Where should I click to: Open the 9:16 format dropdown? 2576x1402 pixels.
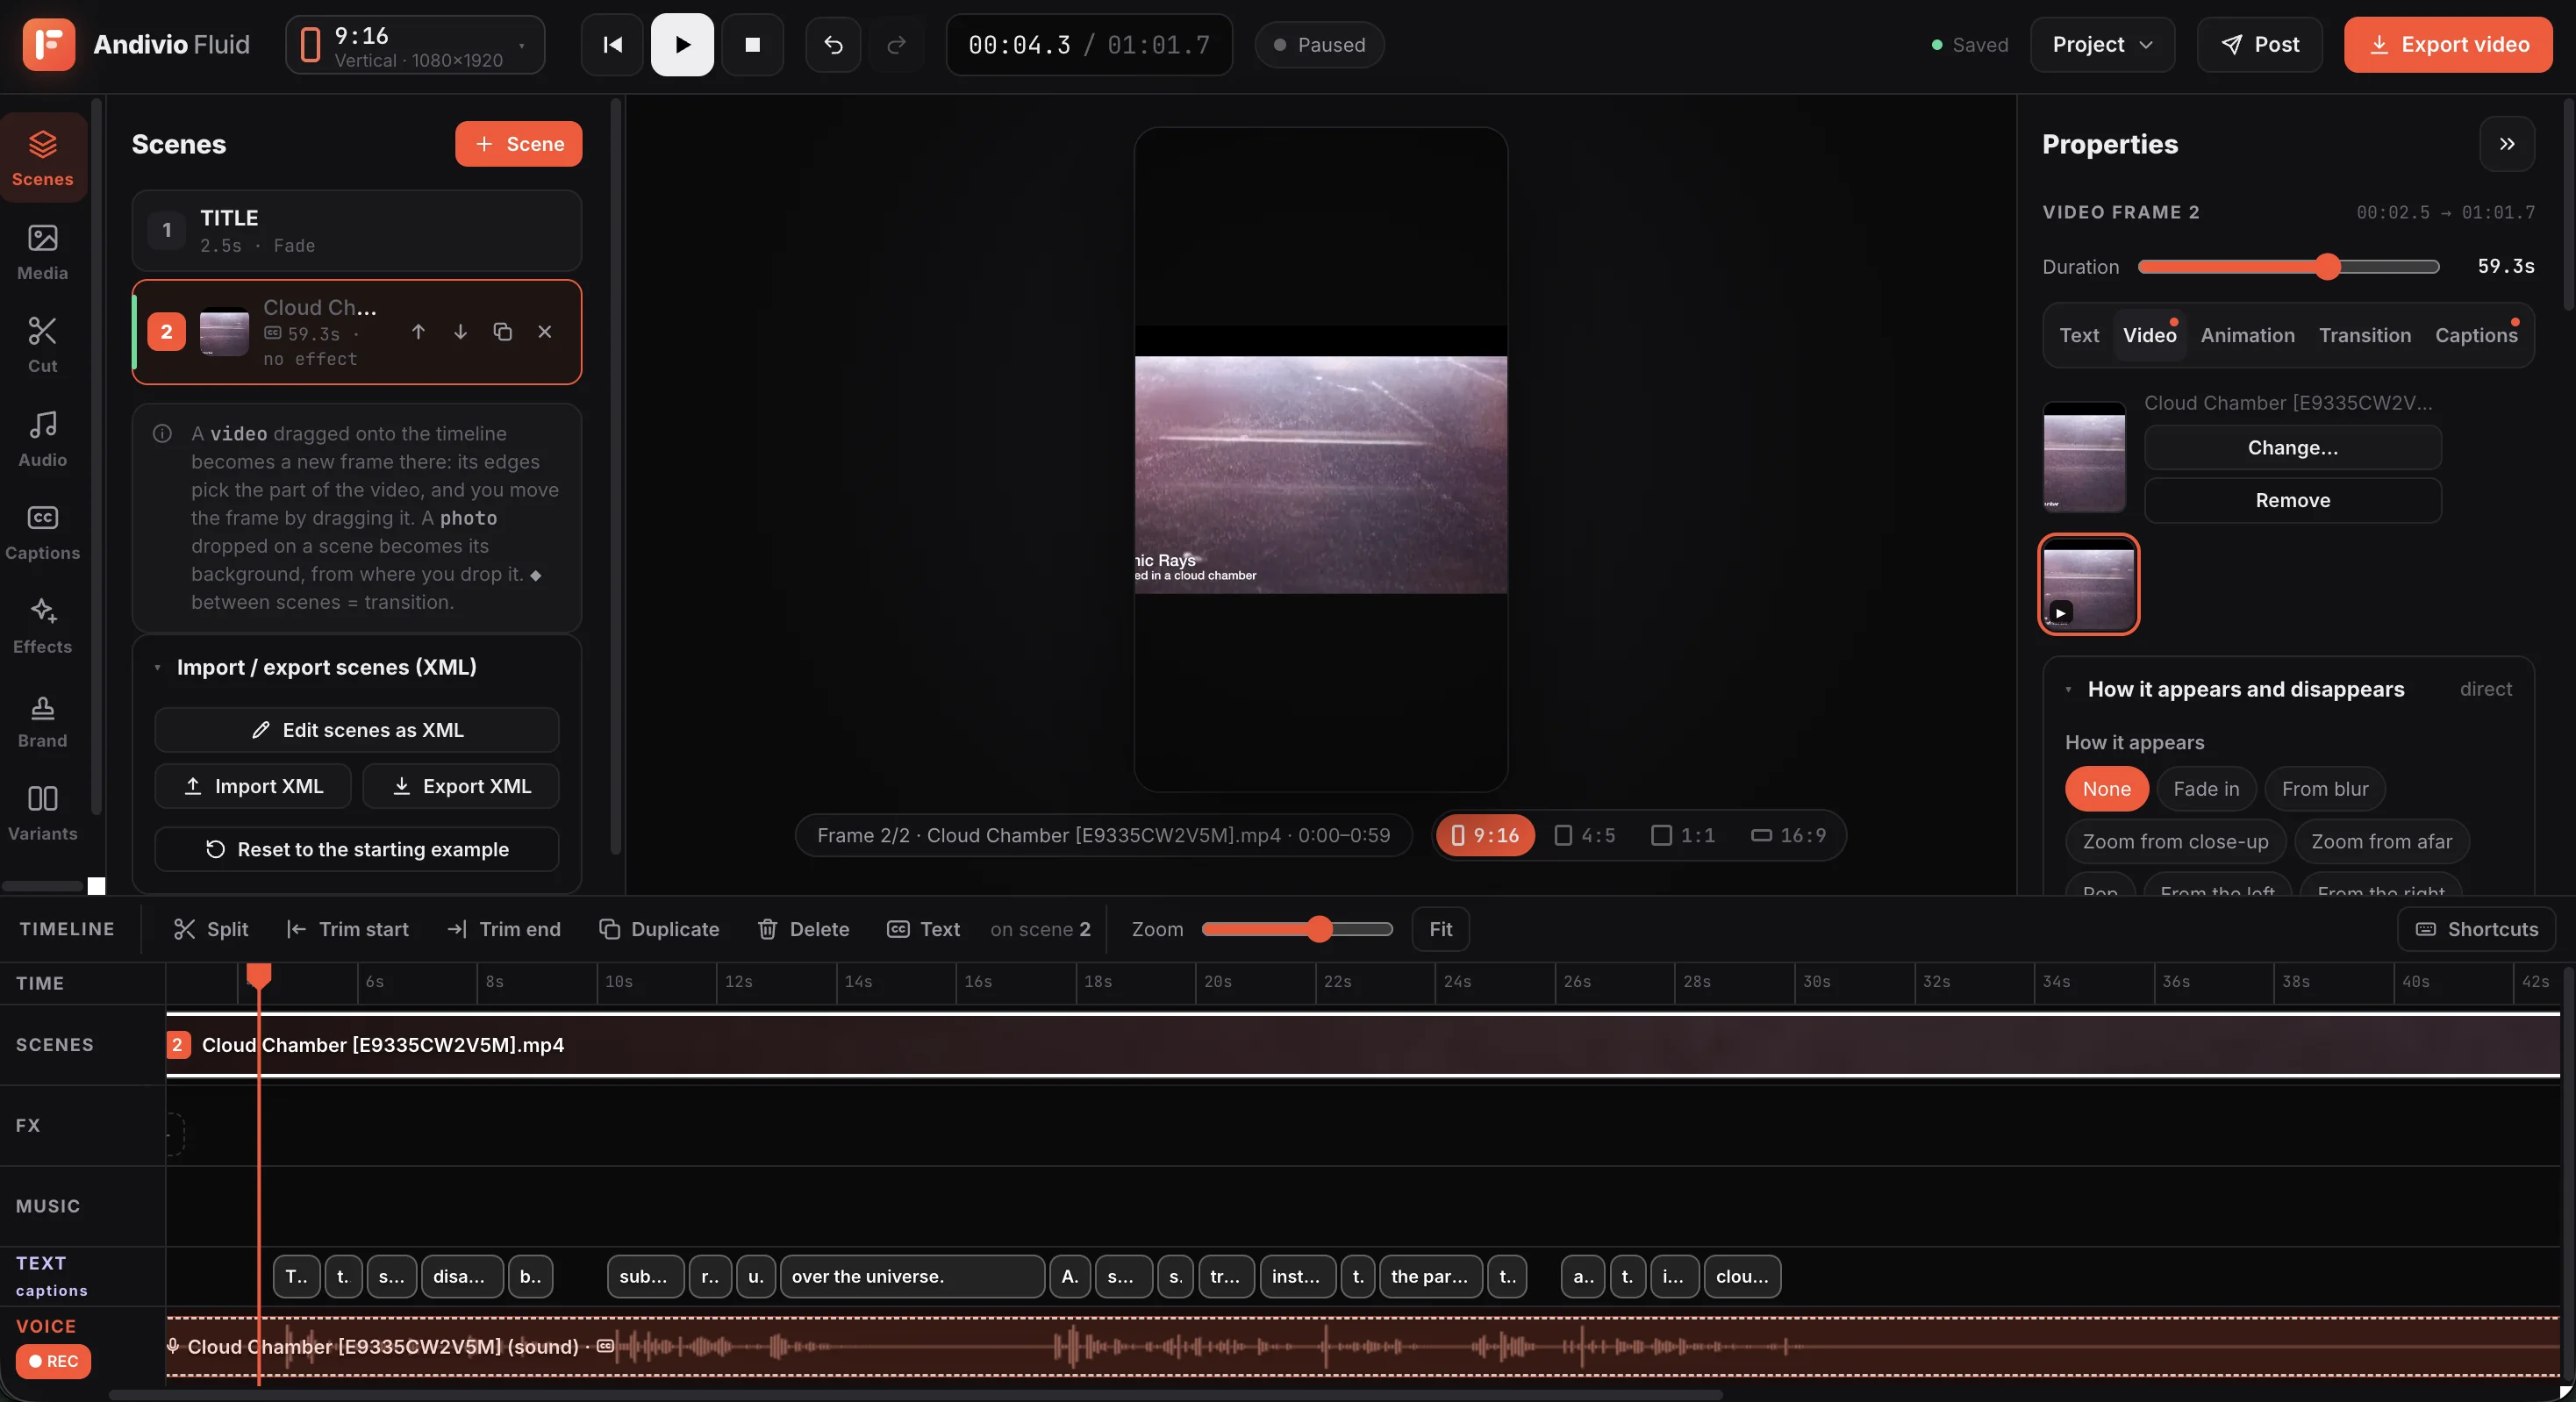point(415,44)
